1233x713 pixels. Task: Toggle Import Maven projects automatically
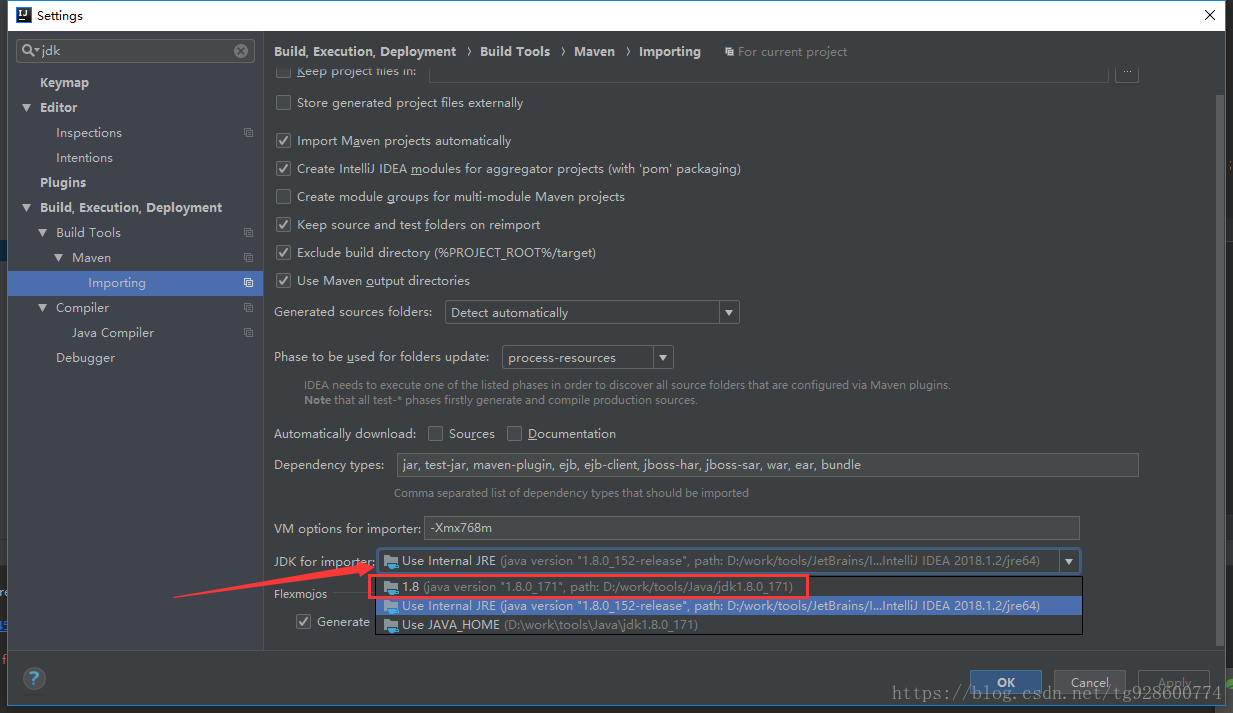283,141
